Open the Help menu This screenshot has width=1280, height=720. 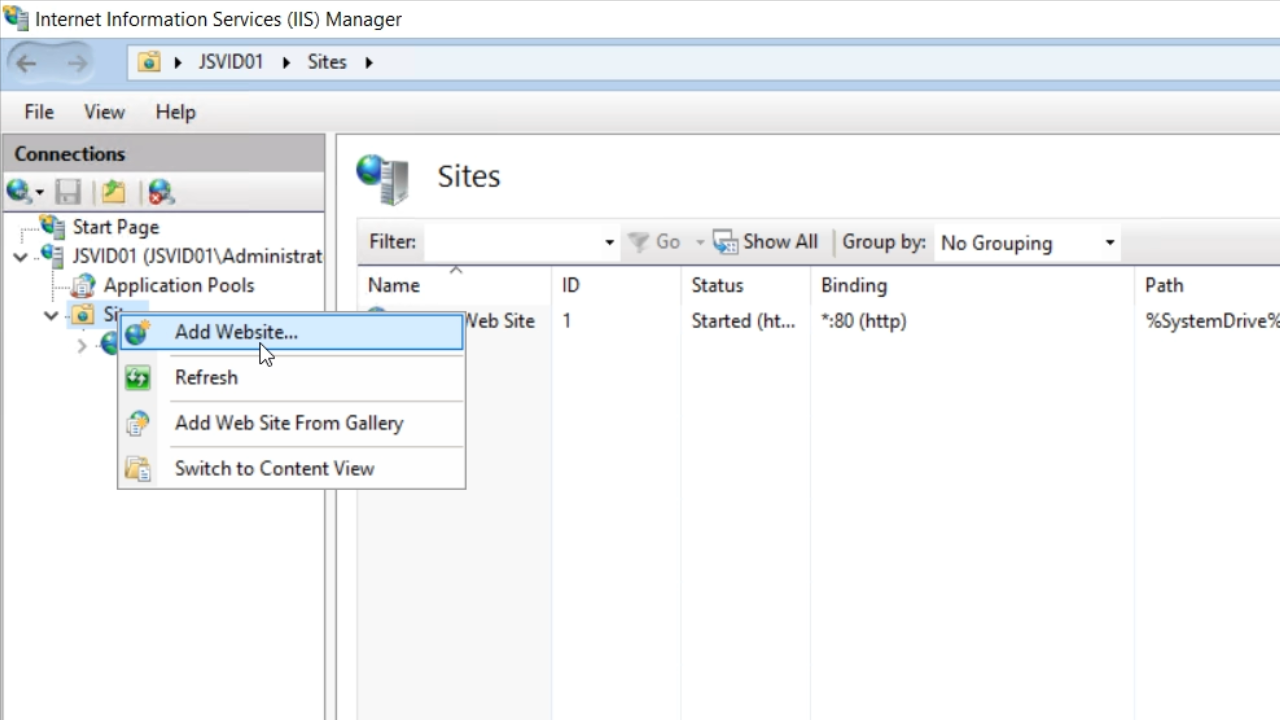point(175,112)
